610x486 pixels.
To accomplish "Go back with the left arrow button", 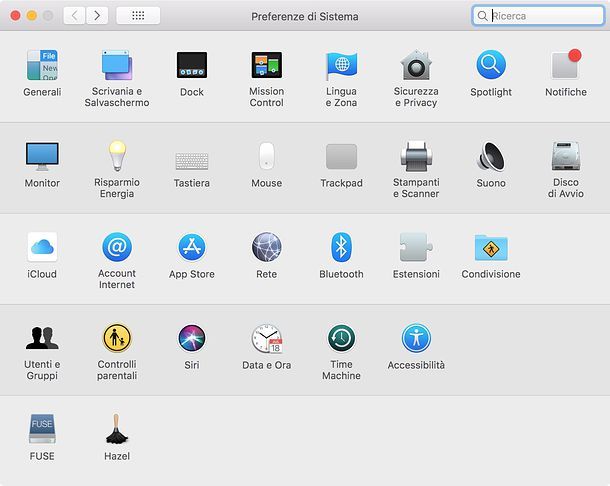I will coord(74,16).
